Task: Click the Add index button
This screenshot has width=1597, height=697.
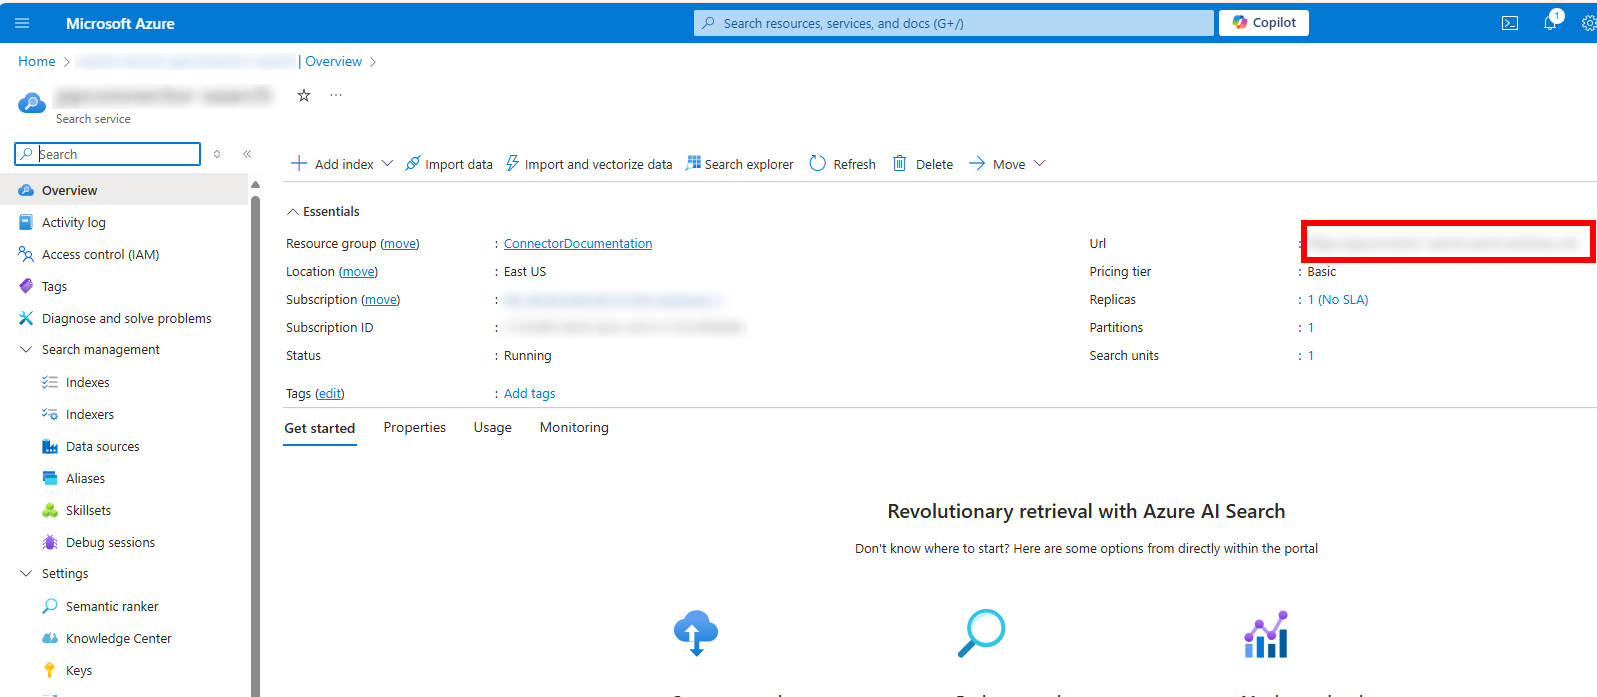Action: point(332,164)
